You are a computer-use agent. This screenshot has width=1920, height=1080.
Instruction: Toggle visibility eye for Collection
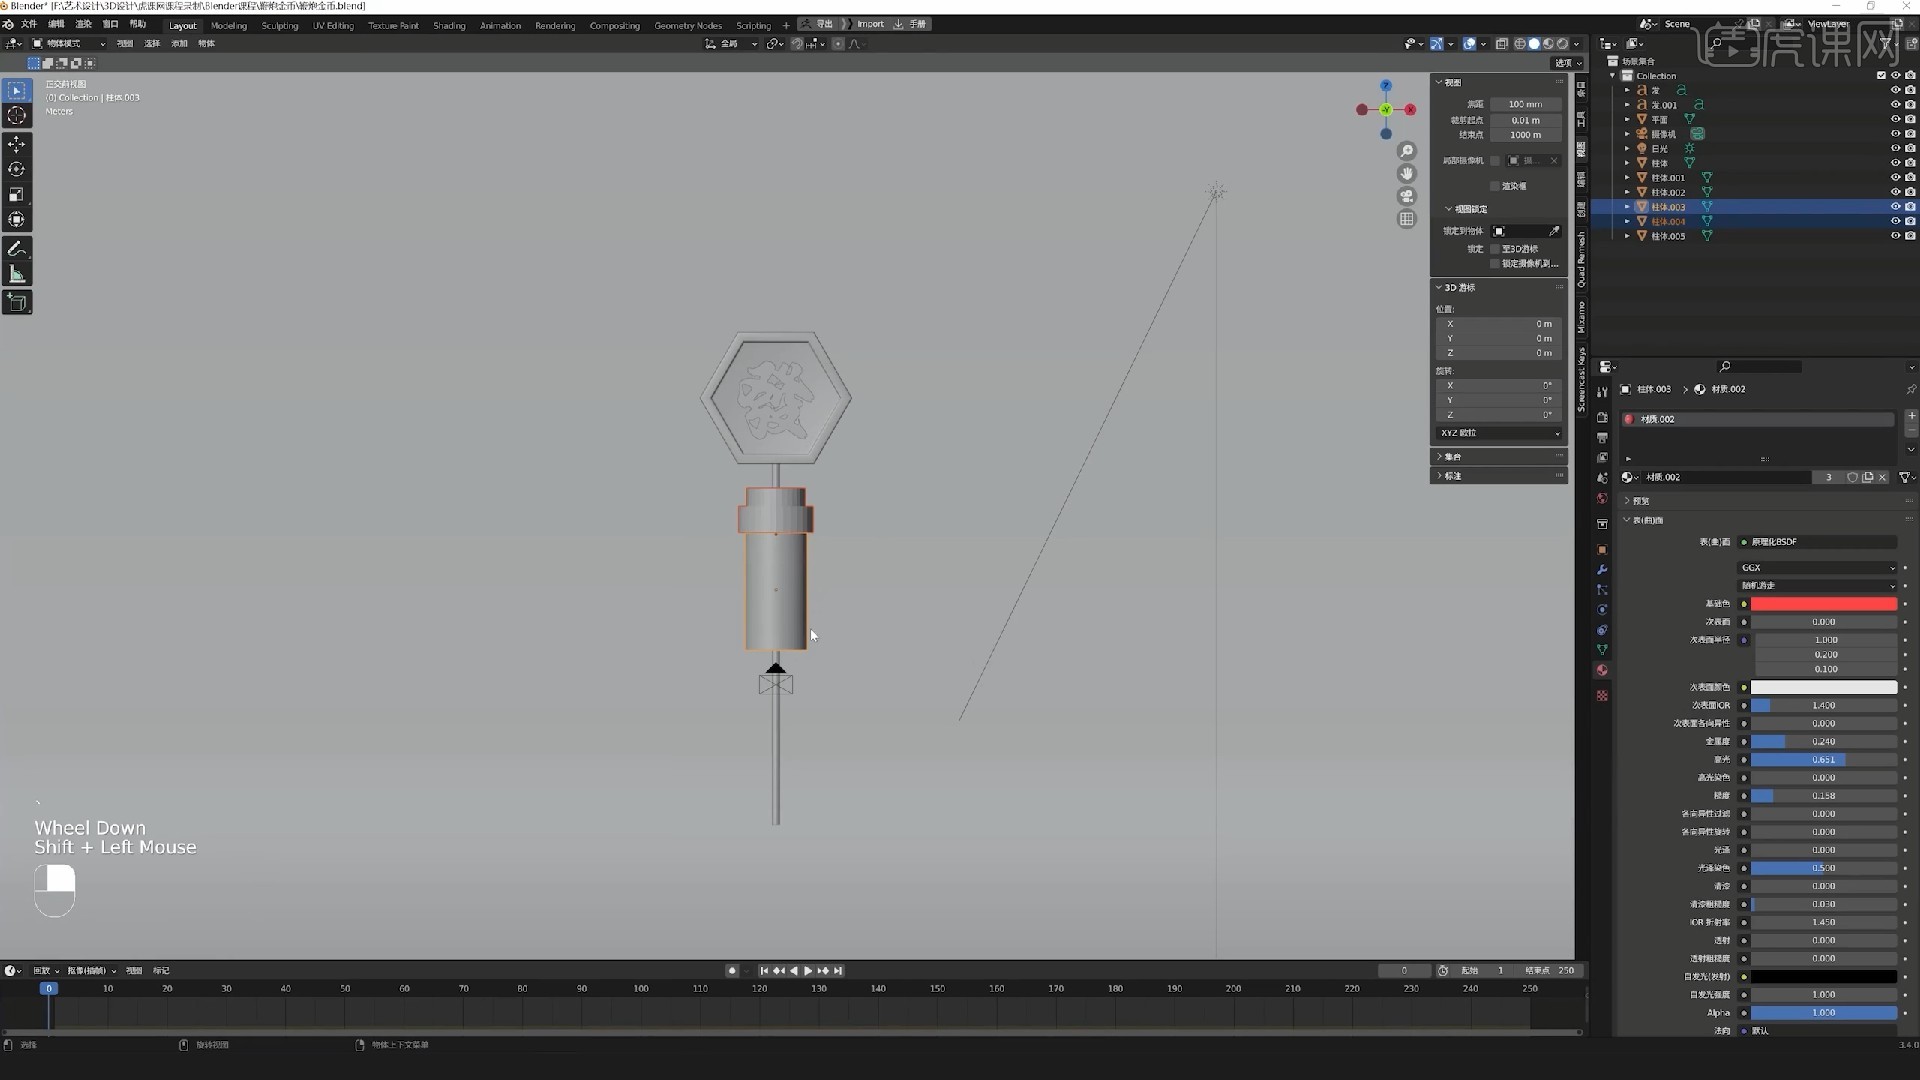1895,75
